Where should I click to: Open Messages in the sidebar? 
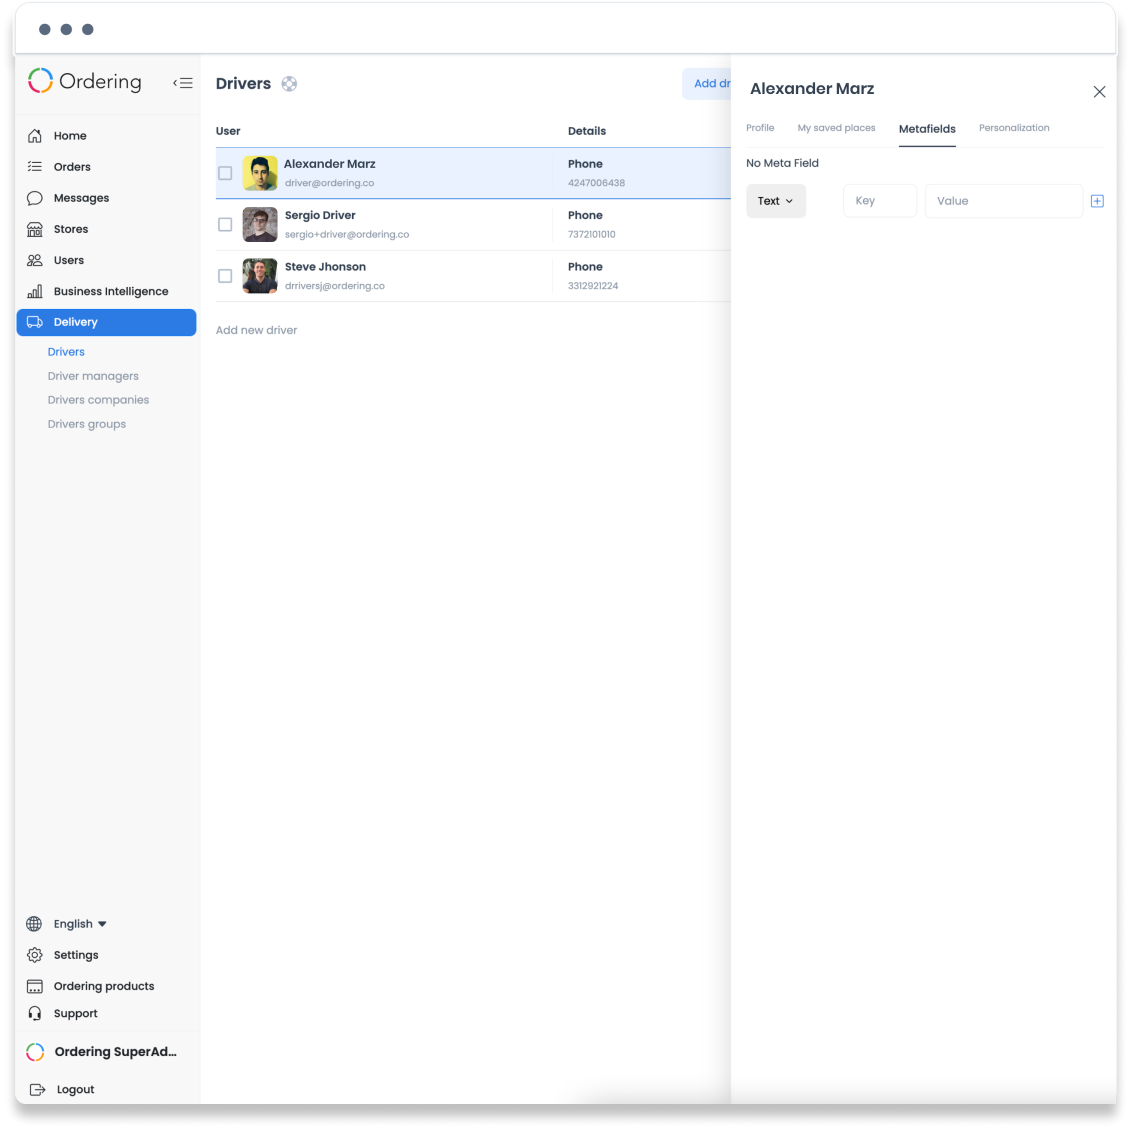point(82,198)
